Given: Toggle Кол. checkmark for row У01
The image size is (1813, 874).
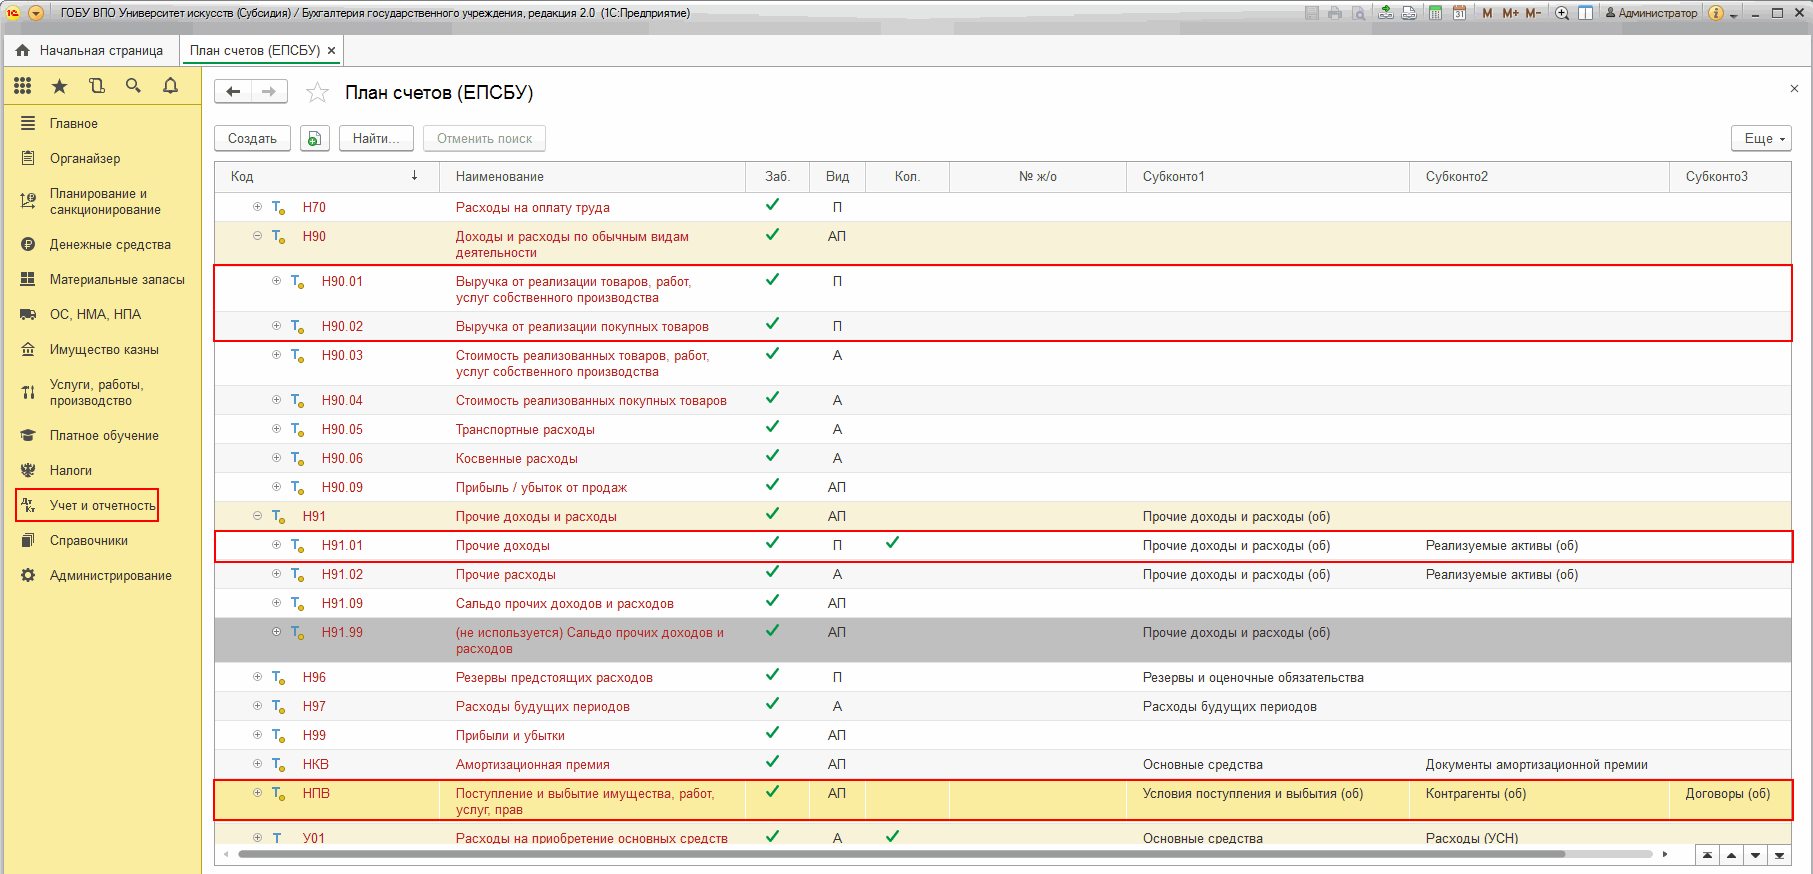Looking at the screenshot, I should coord(892,836).
